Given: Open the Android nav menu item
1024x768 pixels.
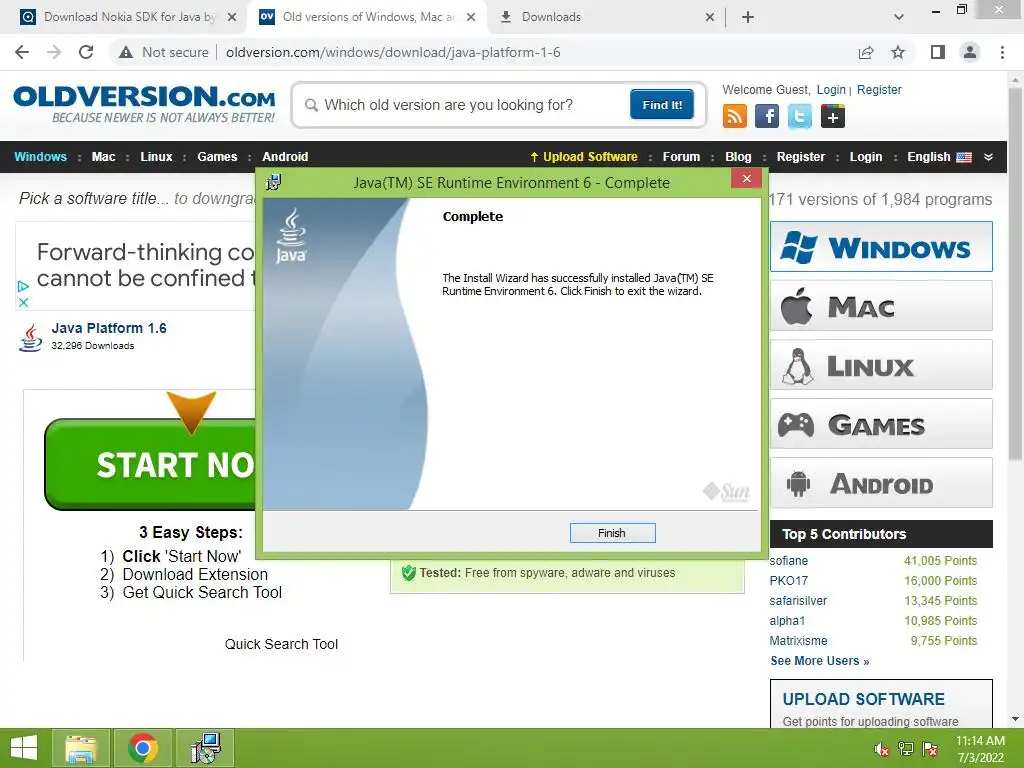Looking at the screenshot, I should pyautogui.click(x=285, y=157).
